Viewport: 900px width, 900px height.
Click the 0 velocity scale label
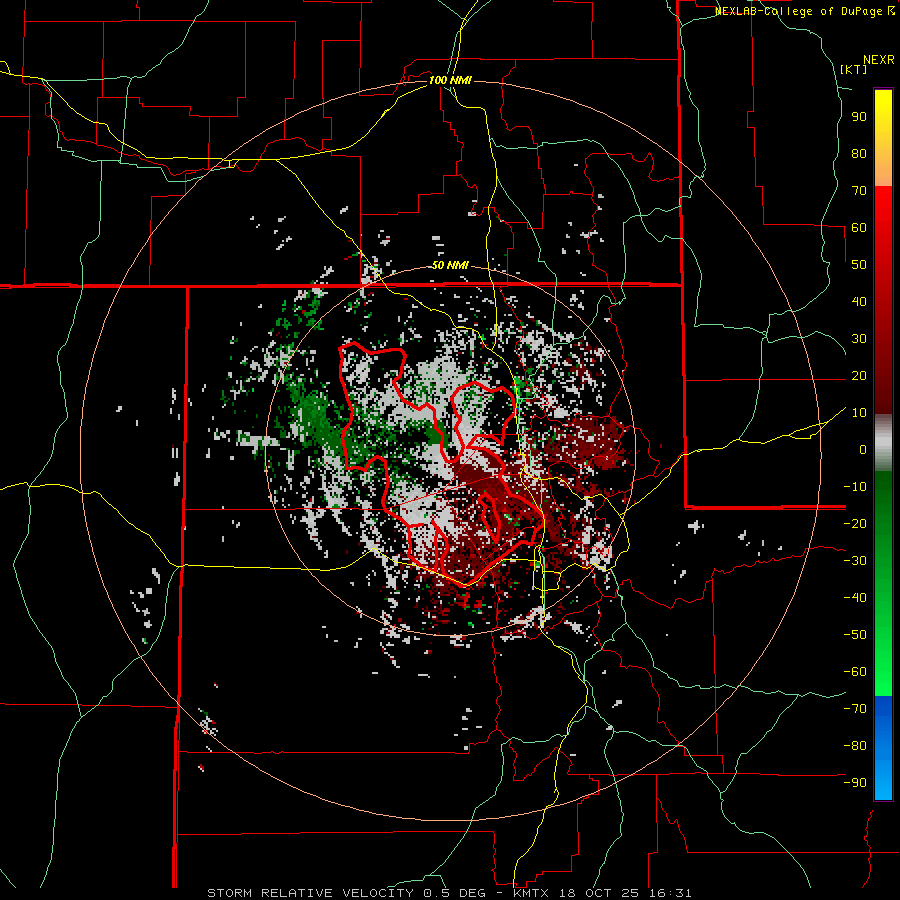tap(863, 449)
